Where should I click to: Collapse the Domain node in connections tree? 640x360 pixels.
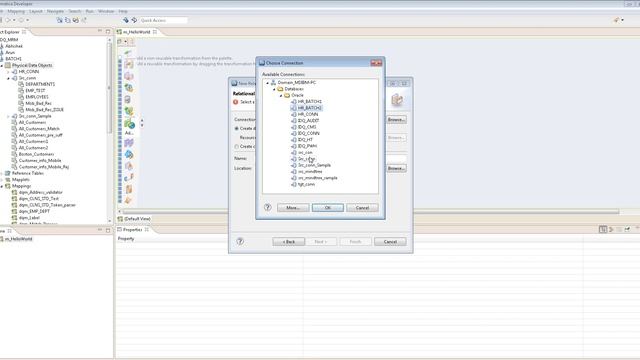pos(268,83)
